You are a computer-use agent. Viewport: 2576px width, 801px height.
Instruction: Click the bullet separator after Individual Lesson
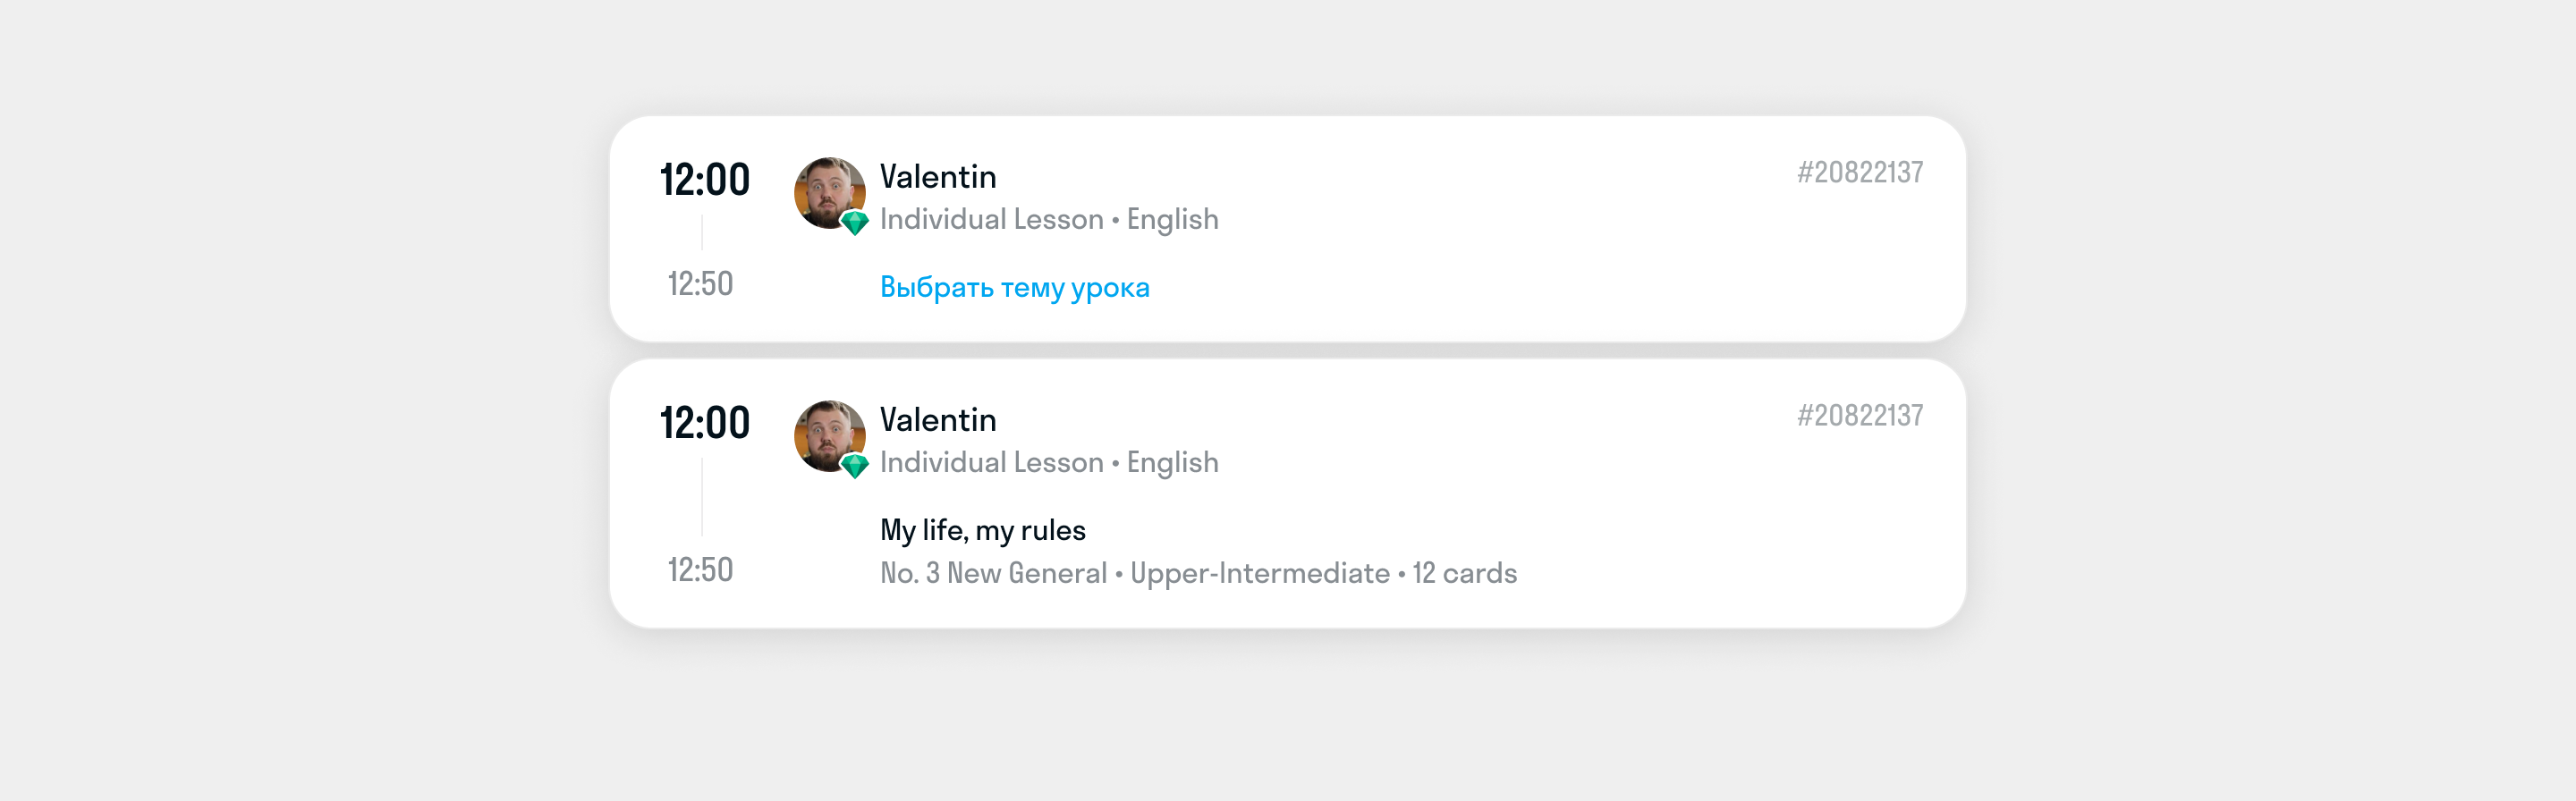[1115, 220]
